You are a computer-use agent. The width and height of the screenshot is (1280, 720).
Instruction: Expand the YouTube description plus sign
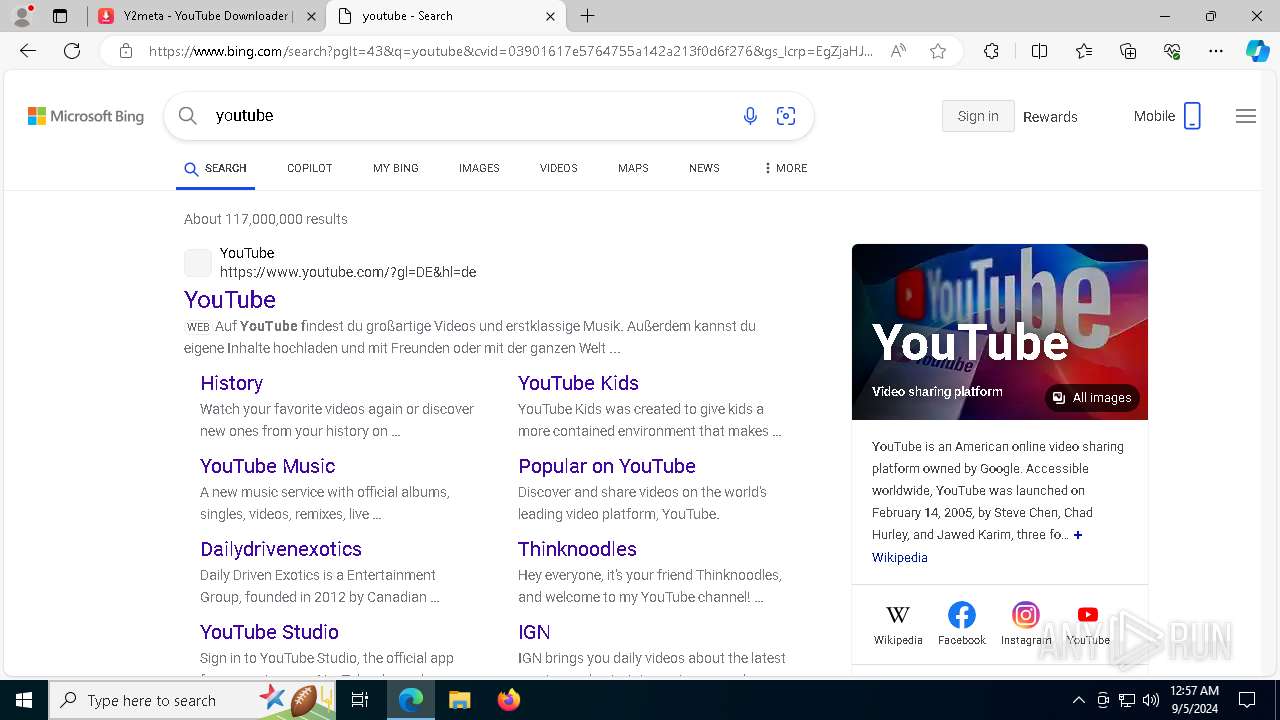[x=1078, y=535]
